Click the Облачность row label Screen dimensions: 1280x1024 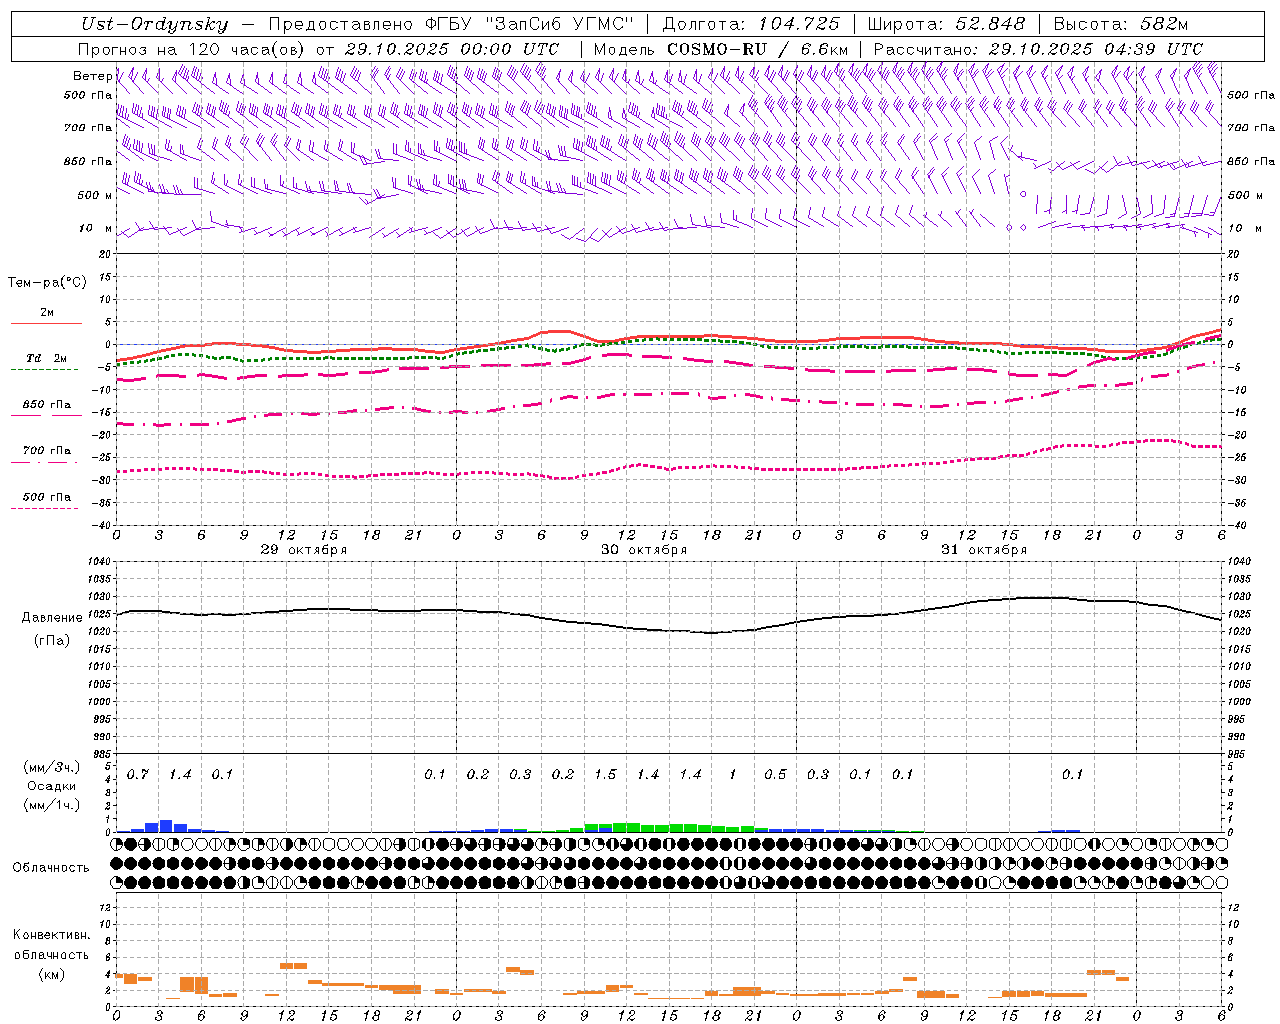click(x=51, y=868)
